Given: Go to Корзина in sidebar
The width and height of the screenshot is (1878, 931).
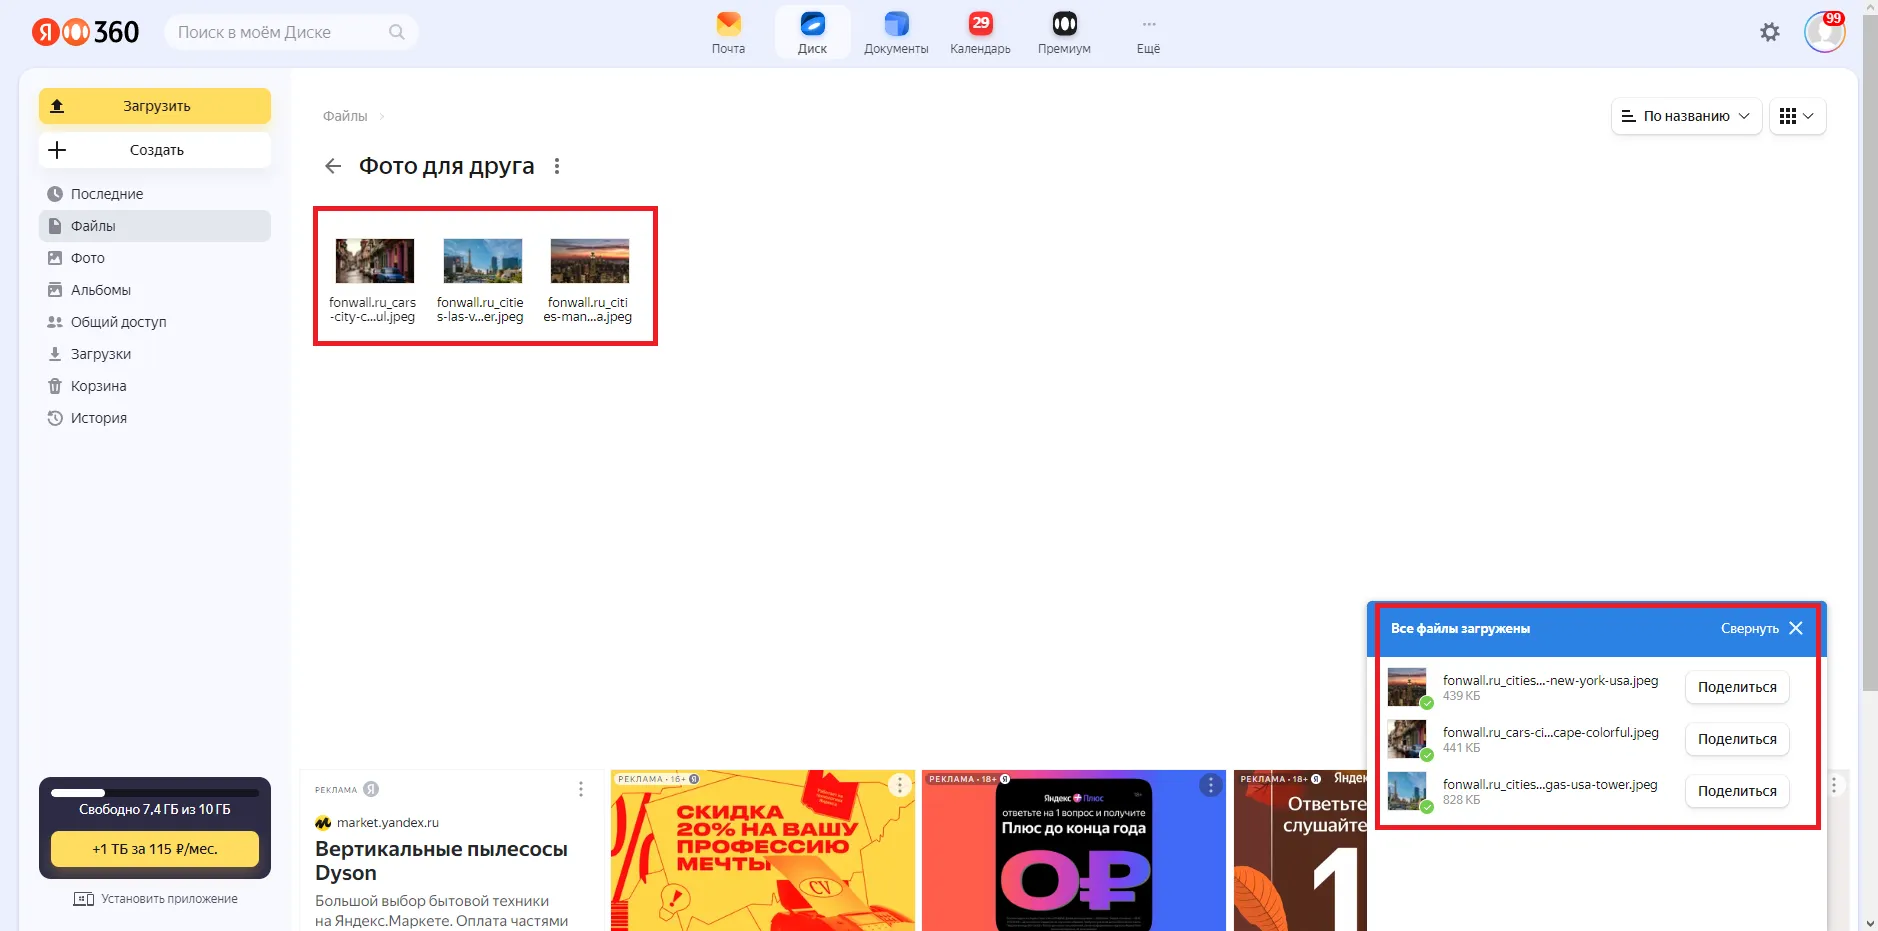Looking at the screenshot, I should [x=98, y=386].
